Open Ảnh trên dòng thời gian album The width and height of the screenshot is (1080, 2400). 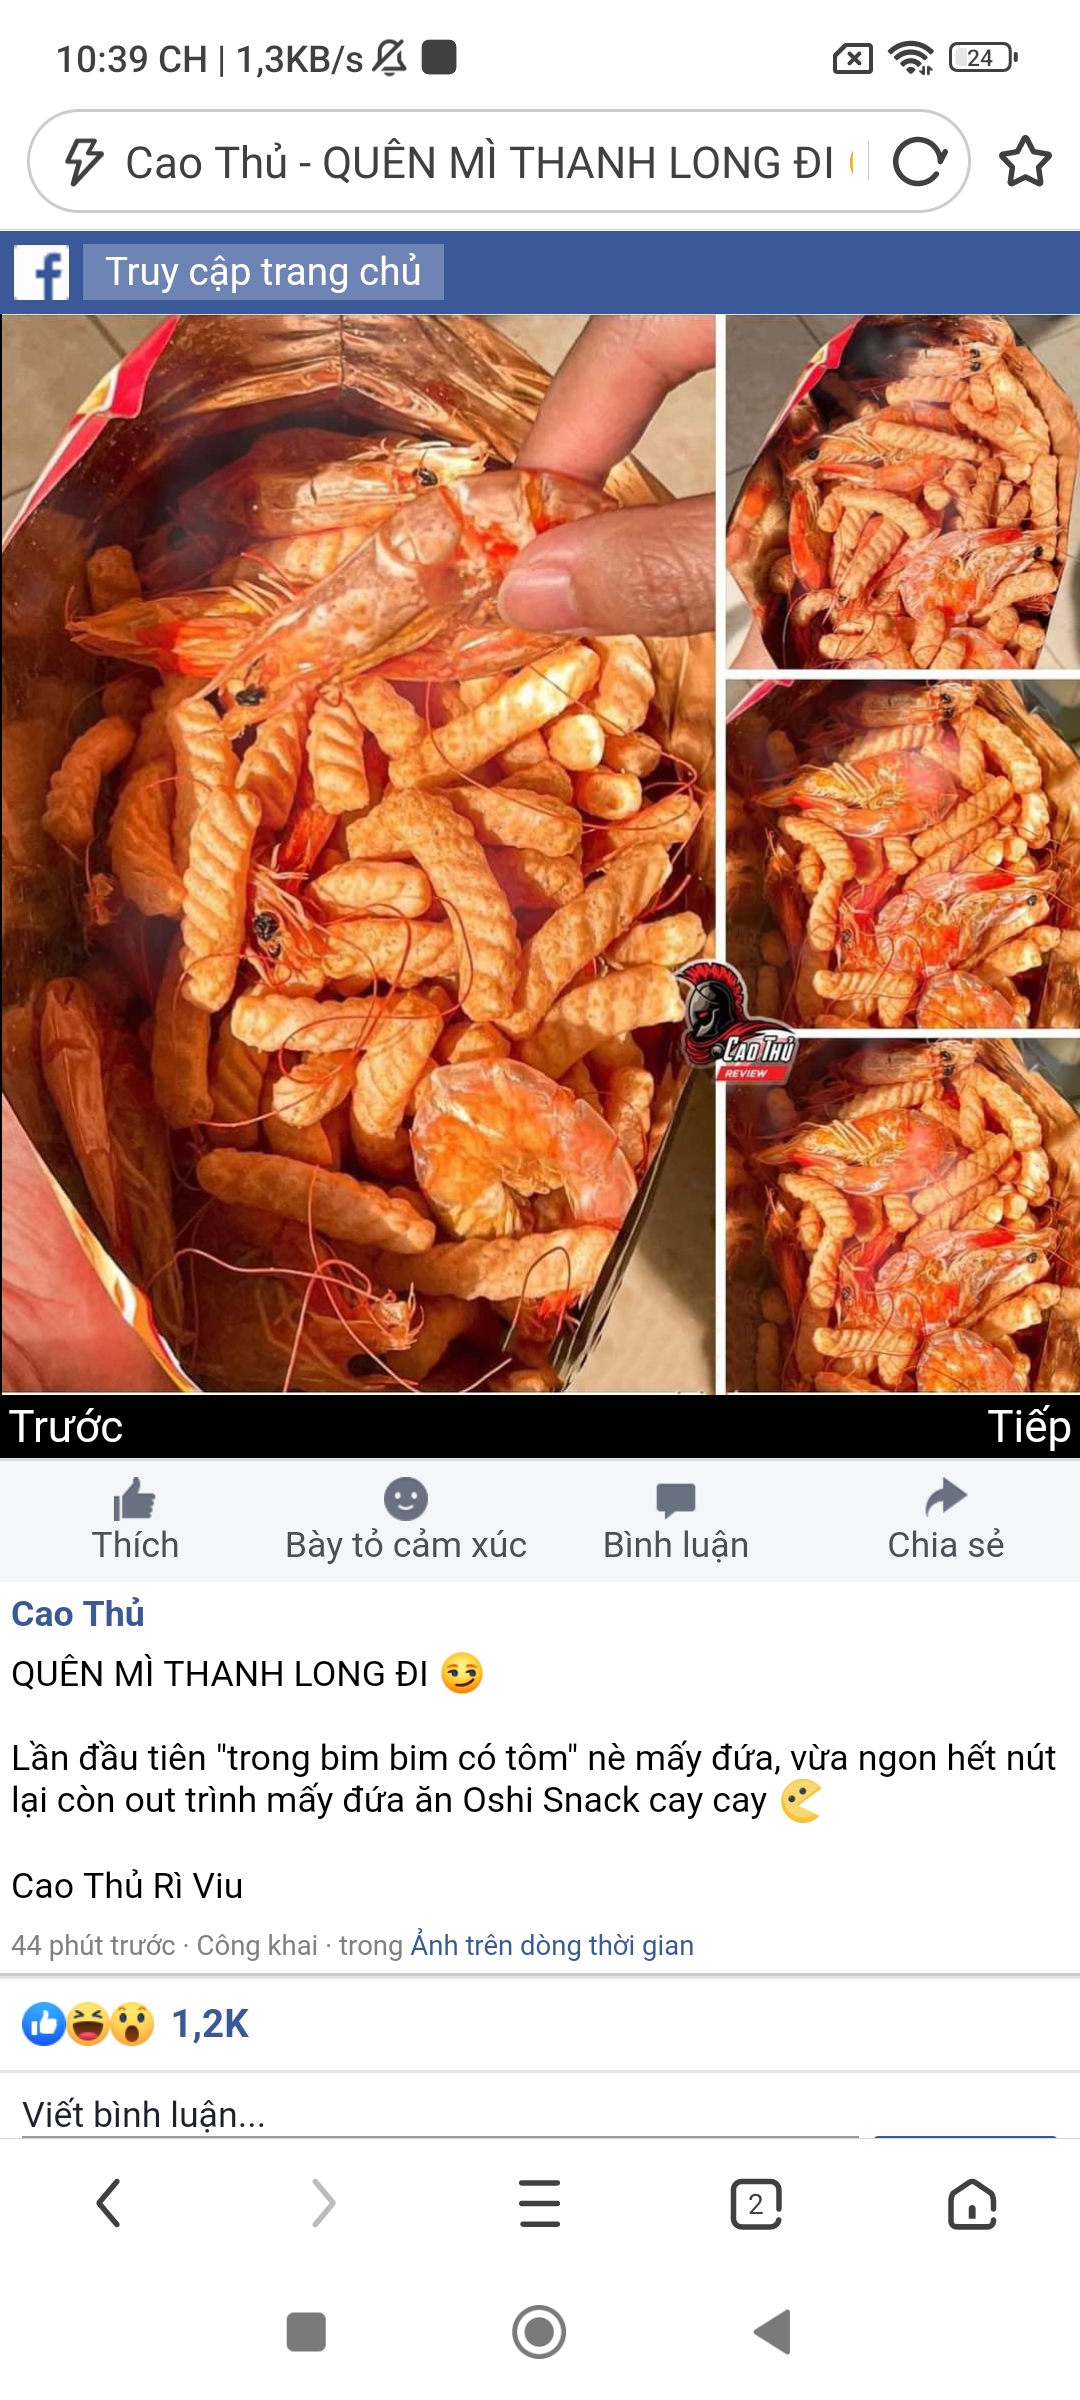[552, 1946]
